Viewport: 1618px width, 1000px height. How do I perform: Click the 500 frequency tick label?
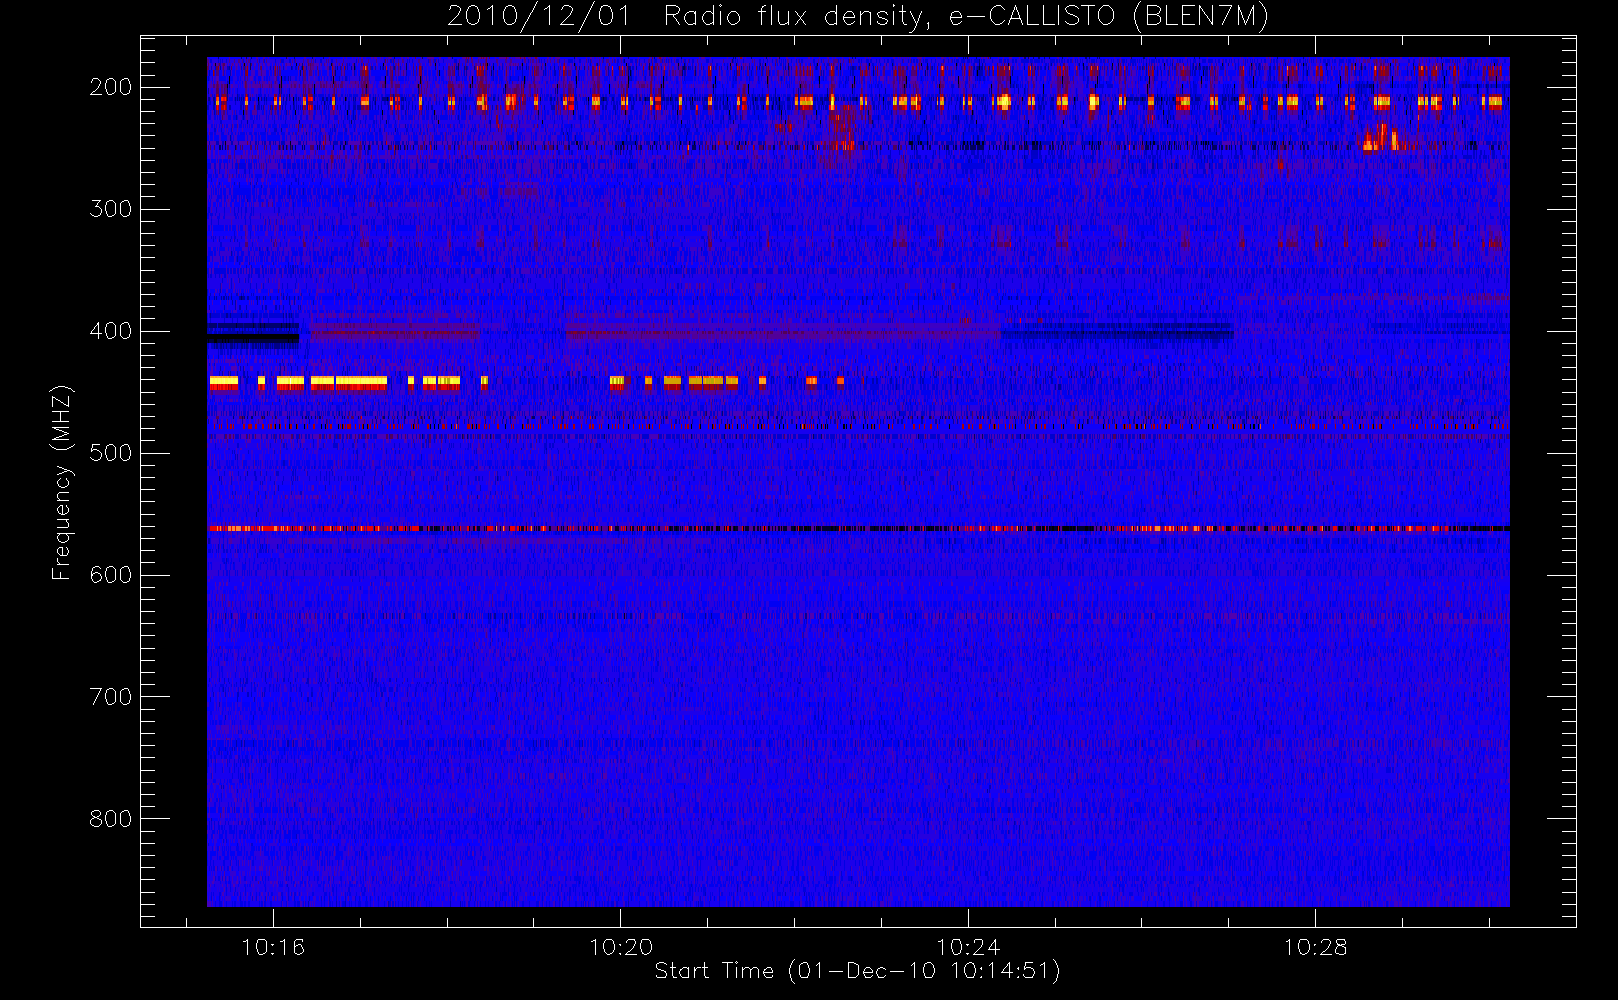(x=110, y=453)
